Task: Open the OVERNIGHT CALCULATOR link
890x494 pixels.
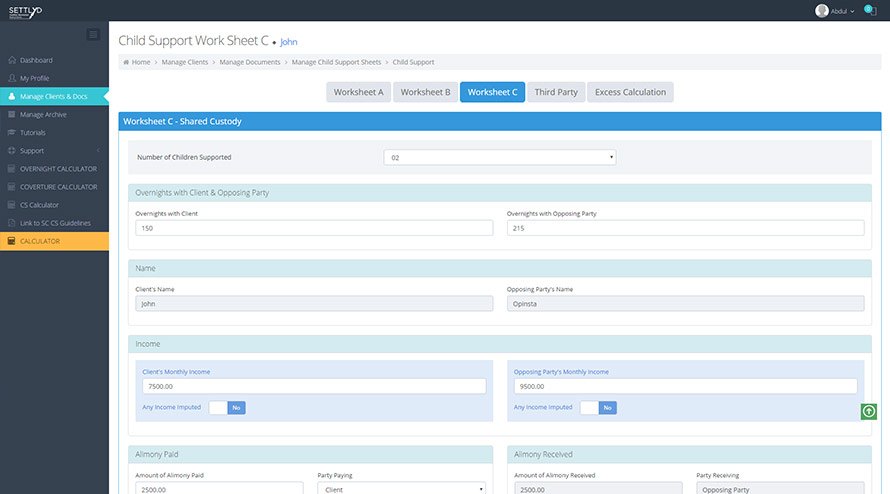Action: point(58,169)
